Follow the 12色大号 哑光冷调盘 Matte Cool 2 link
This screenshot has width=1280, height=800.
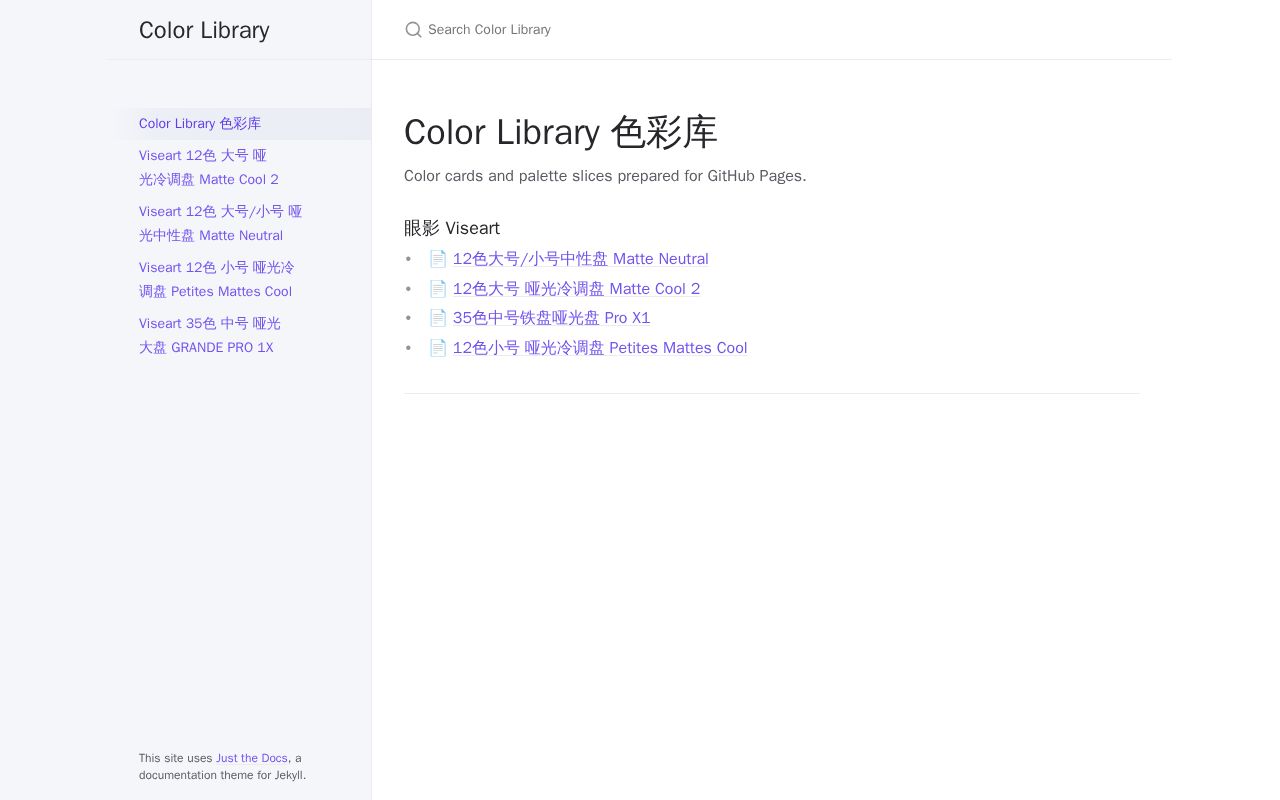576,289
